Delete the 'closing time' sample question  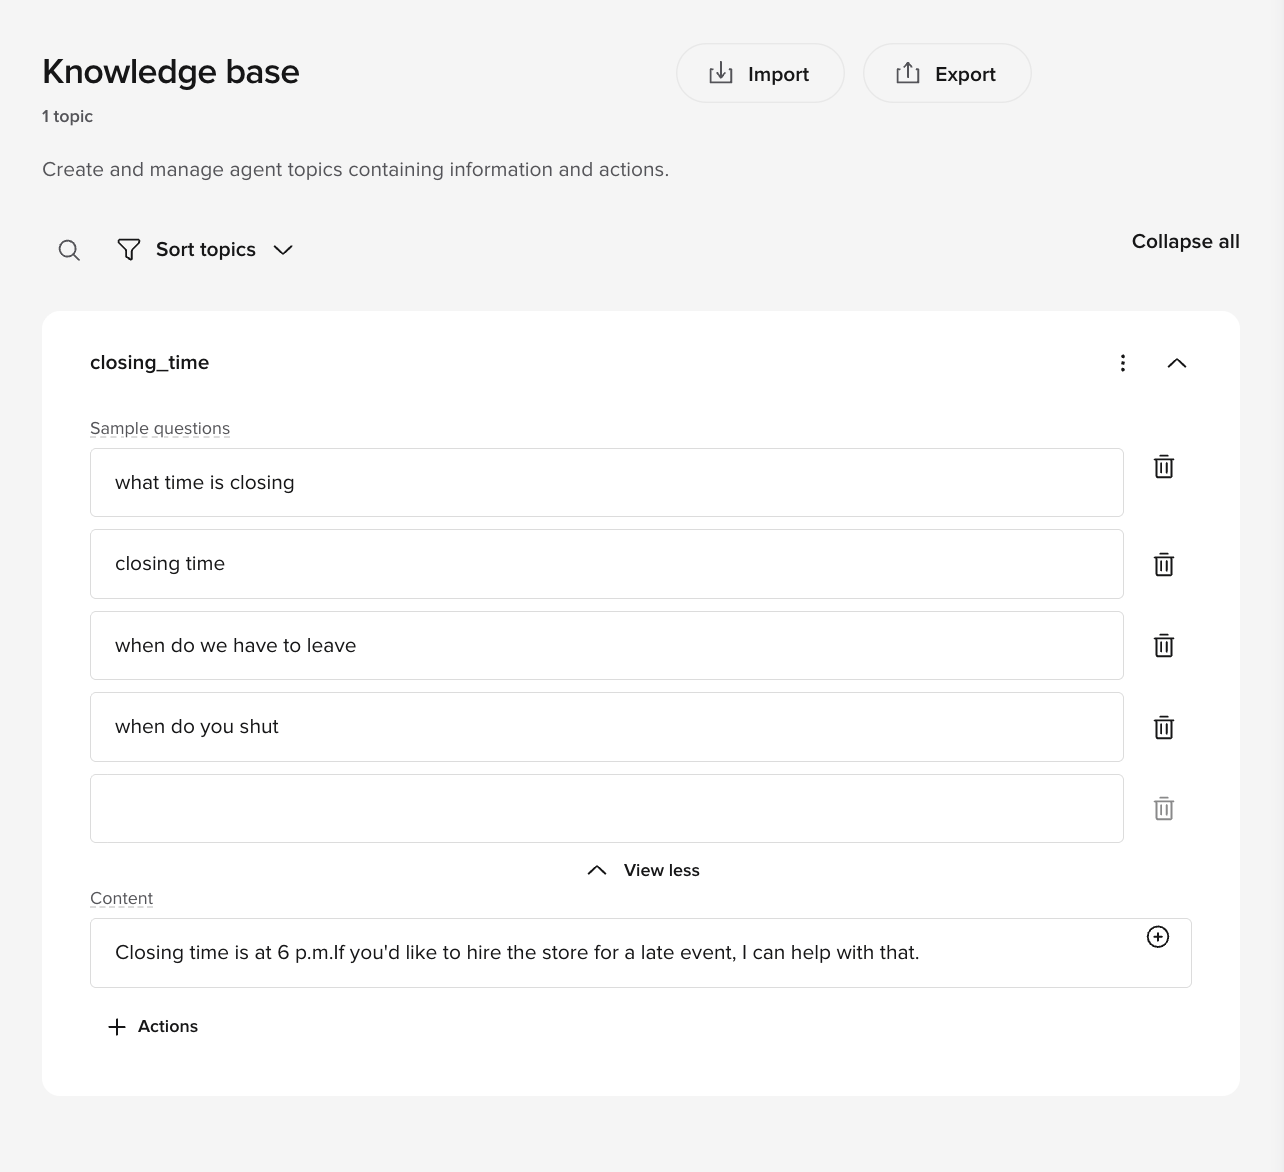point(1163,565)
